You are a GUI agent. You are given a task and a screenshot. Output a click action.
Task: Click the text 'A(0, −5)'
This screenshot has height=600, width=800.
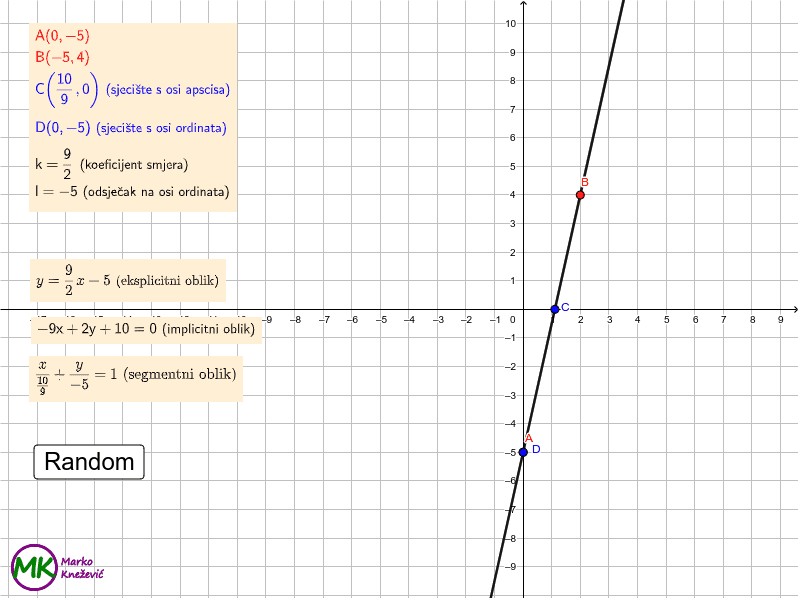[62, 36]
